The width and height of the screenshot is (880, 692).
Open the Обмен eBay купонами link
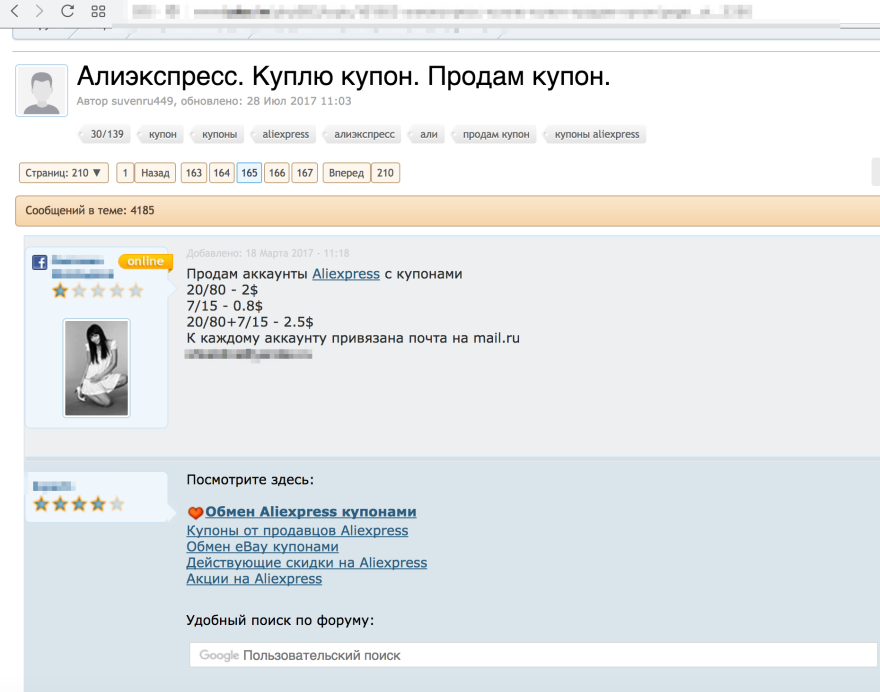pyautogui.click(x=262, y=547)
